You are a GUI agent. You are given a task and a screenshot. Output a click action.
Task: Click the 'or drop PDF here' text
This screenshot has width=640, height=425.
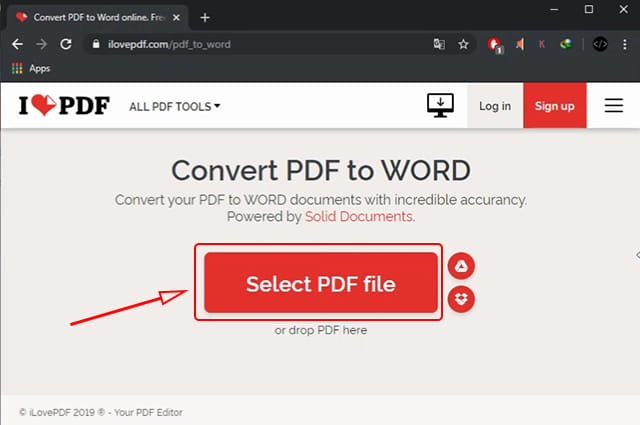321,330
